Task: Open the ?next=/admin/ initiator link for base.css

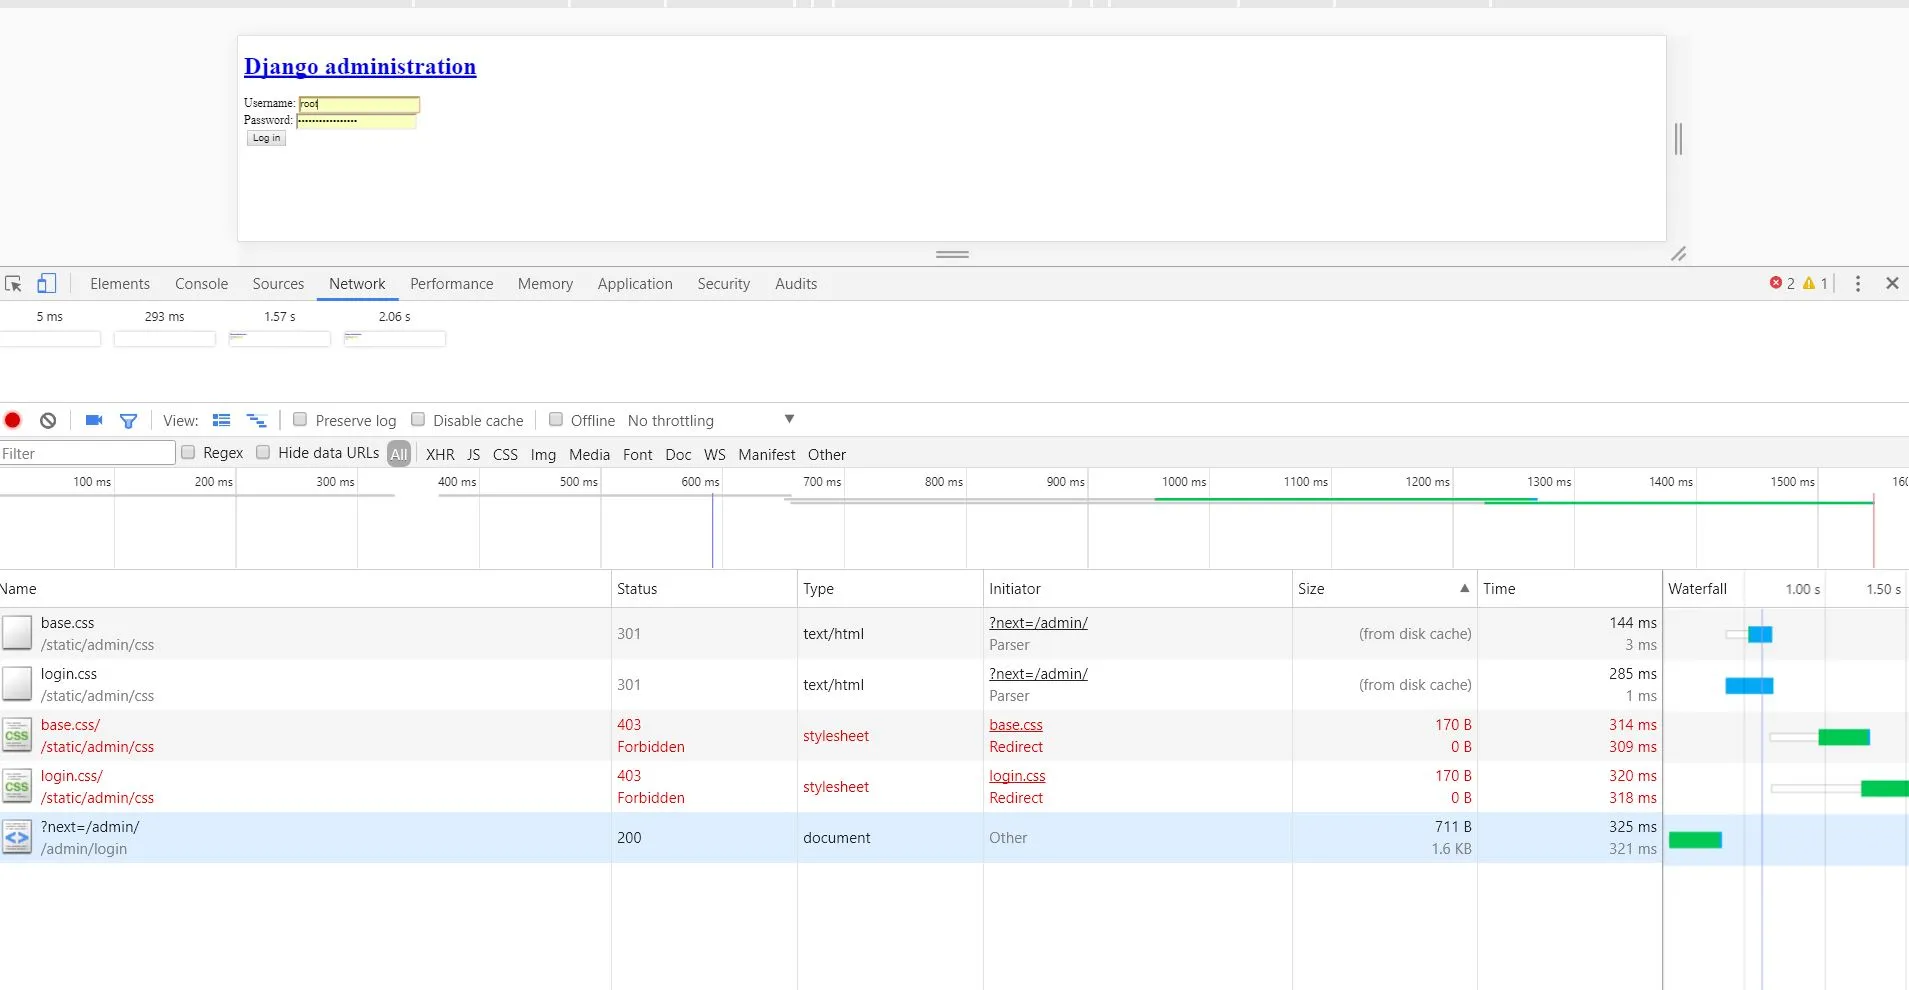Action: pyautogui.click(x=1038, y=623)
